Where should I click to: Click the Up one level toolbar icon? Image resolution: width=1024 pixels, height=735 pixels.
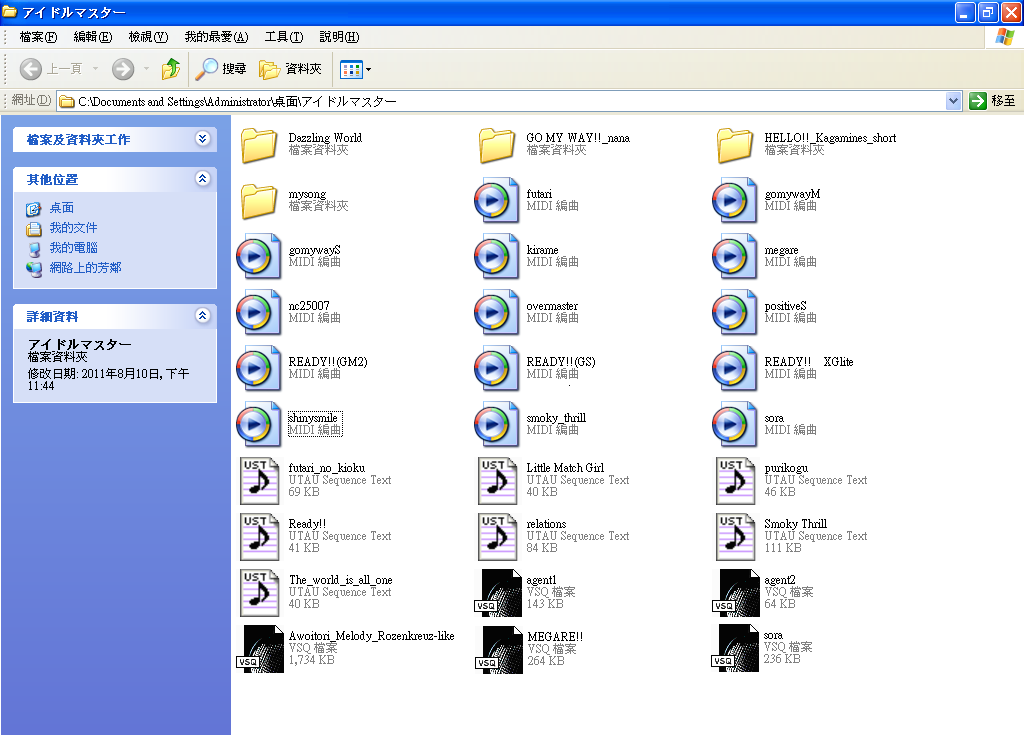coord(171,69)
